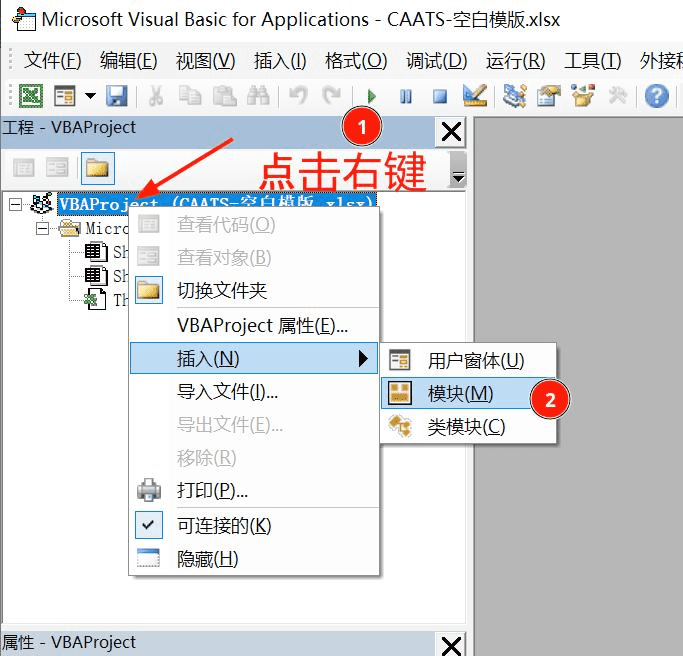Choose 隐藏(H) in context menu
The height and width of the screenshot is (656, 683).
pos(254,558)
